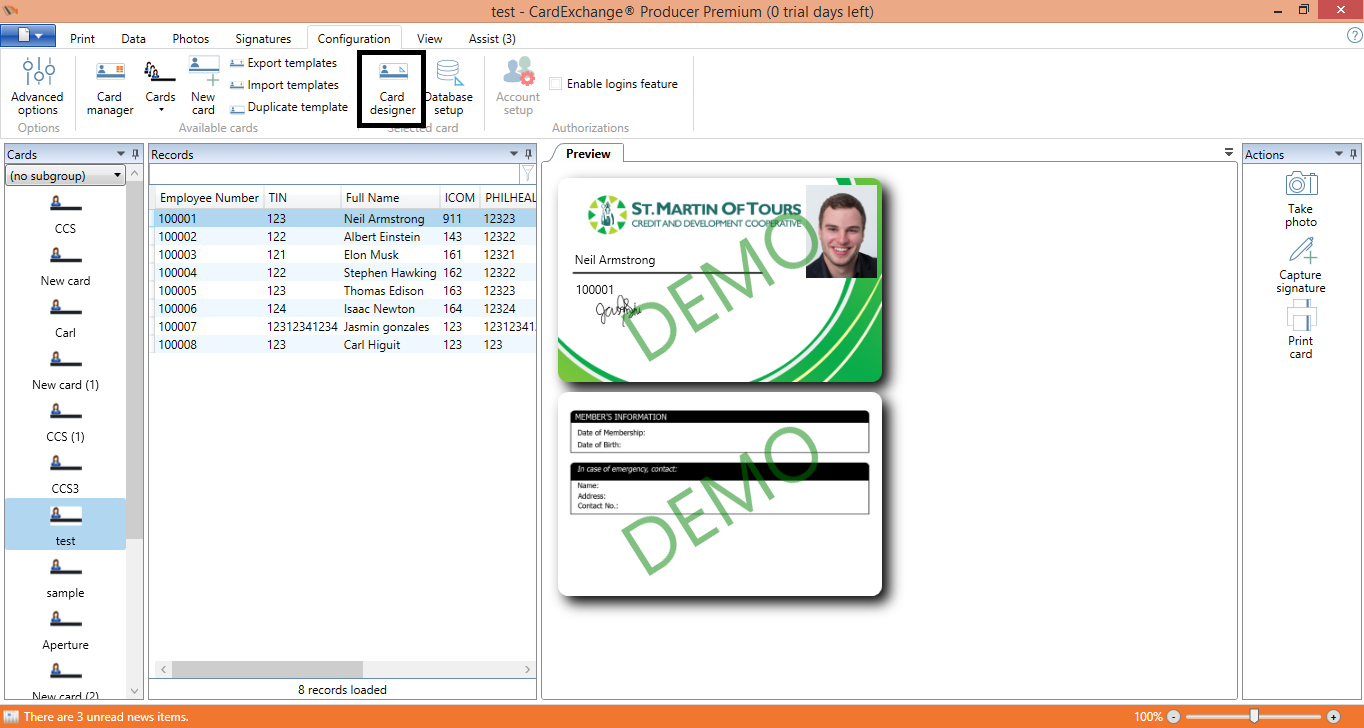Select the sample card template
Image resolution: width=1364 pixels, height=728 pixels.
[x=65, y=578]
